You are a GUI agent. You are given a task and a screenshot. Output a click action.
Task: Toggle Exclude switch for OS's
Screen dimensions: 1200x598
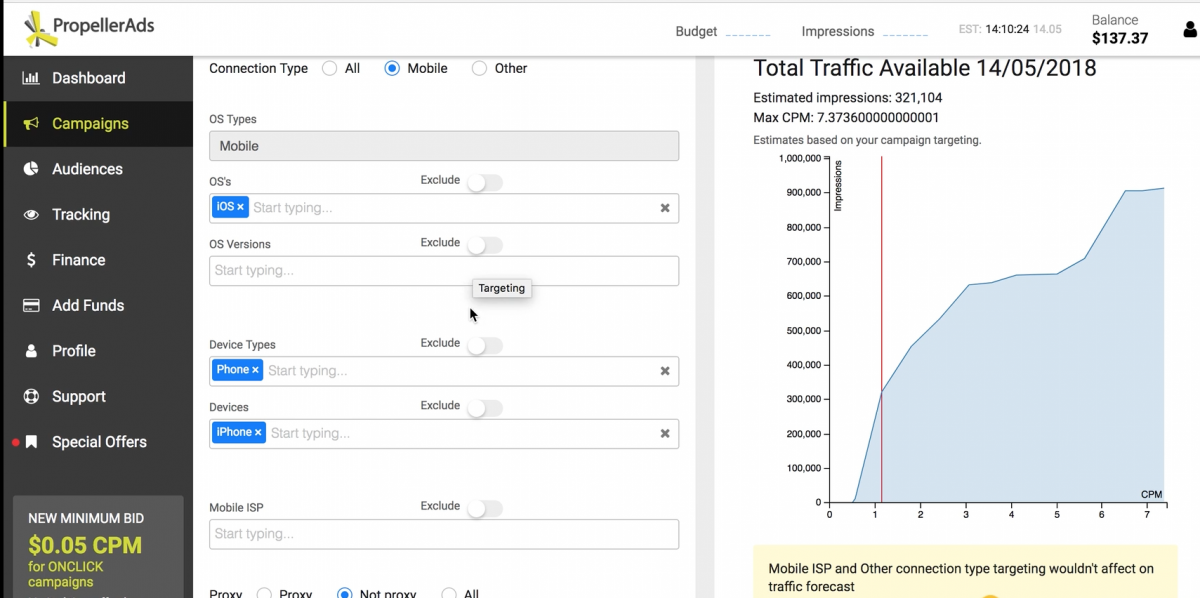pyautogui.click(x=484, y=182)
